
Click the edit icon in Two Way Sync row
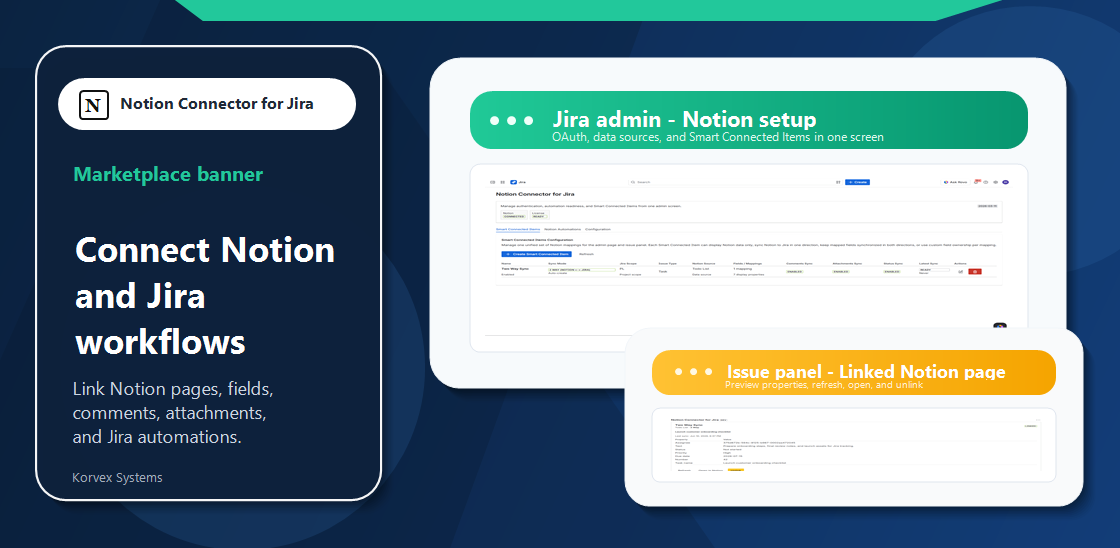tap(961, 271)
